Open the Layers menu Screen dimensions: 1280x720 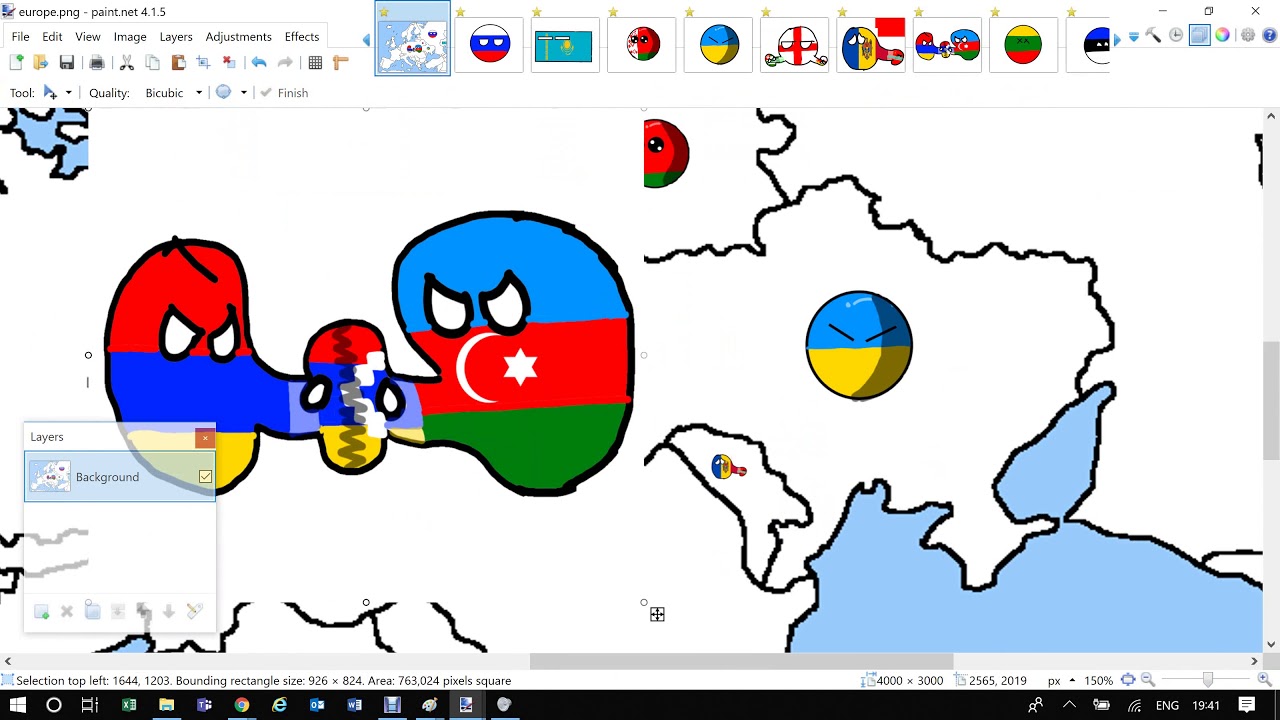pyautogui.click(x=176, y=36)
